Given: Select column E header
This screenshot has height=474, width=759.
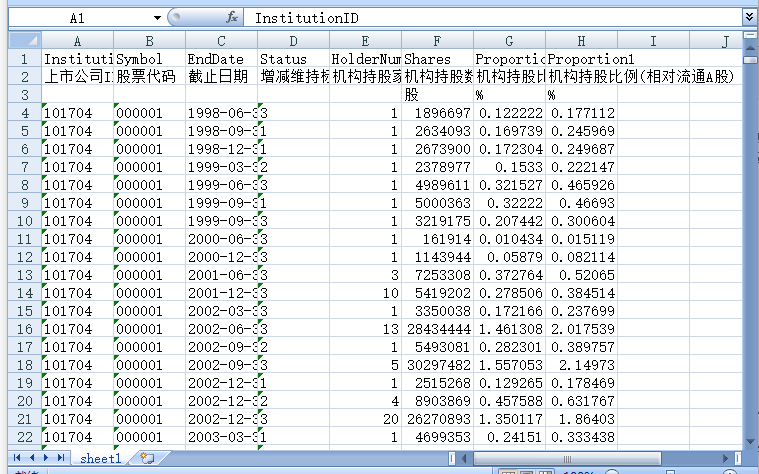Looking at the screenshot, I should [365, 41].
